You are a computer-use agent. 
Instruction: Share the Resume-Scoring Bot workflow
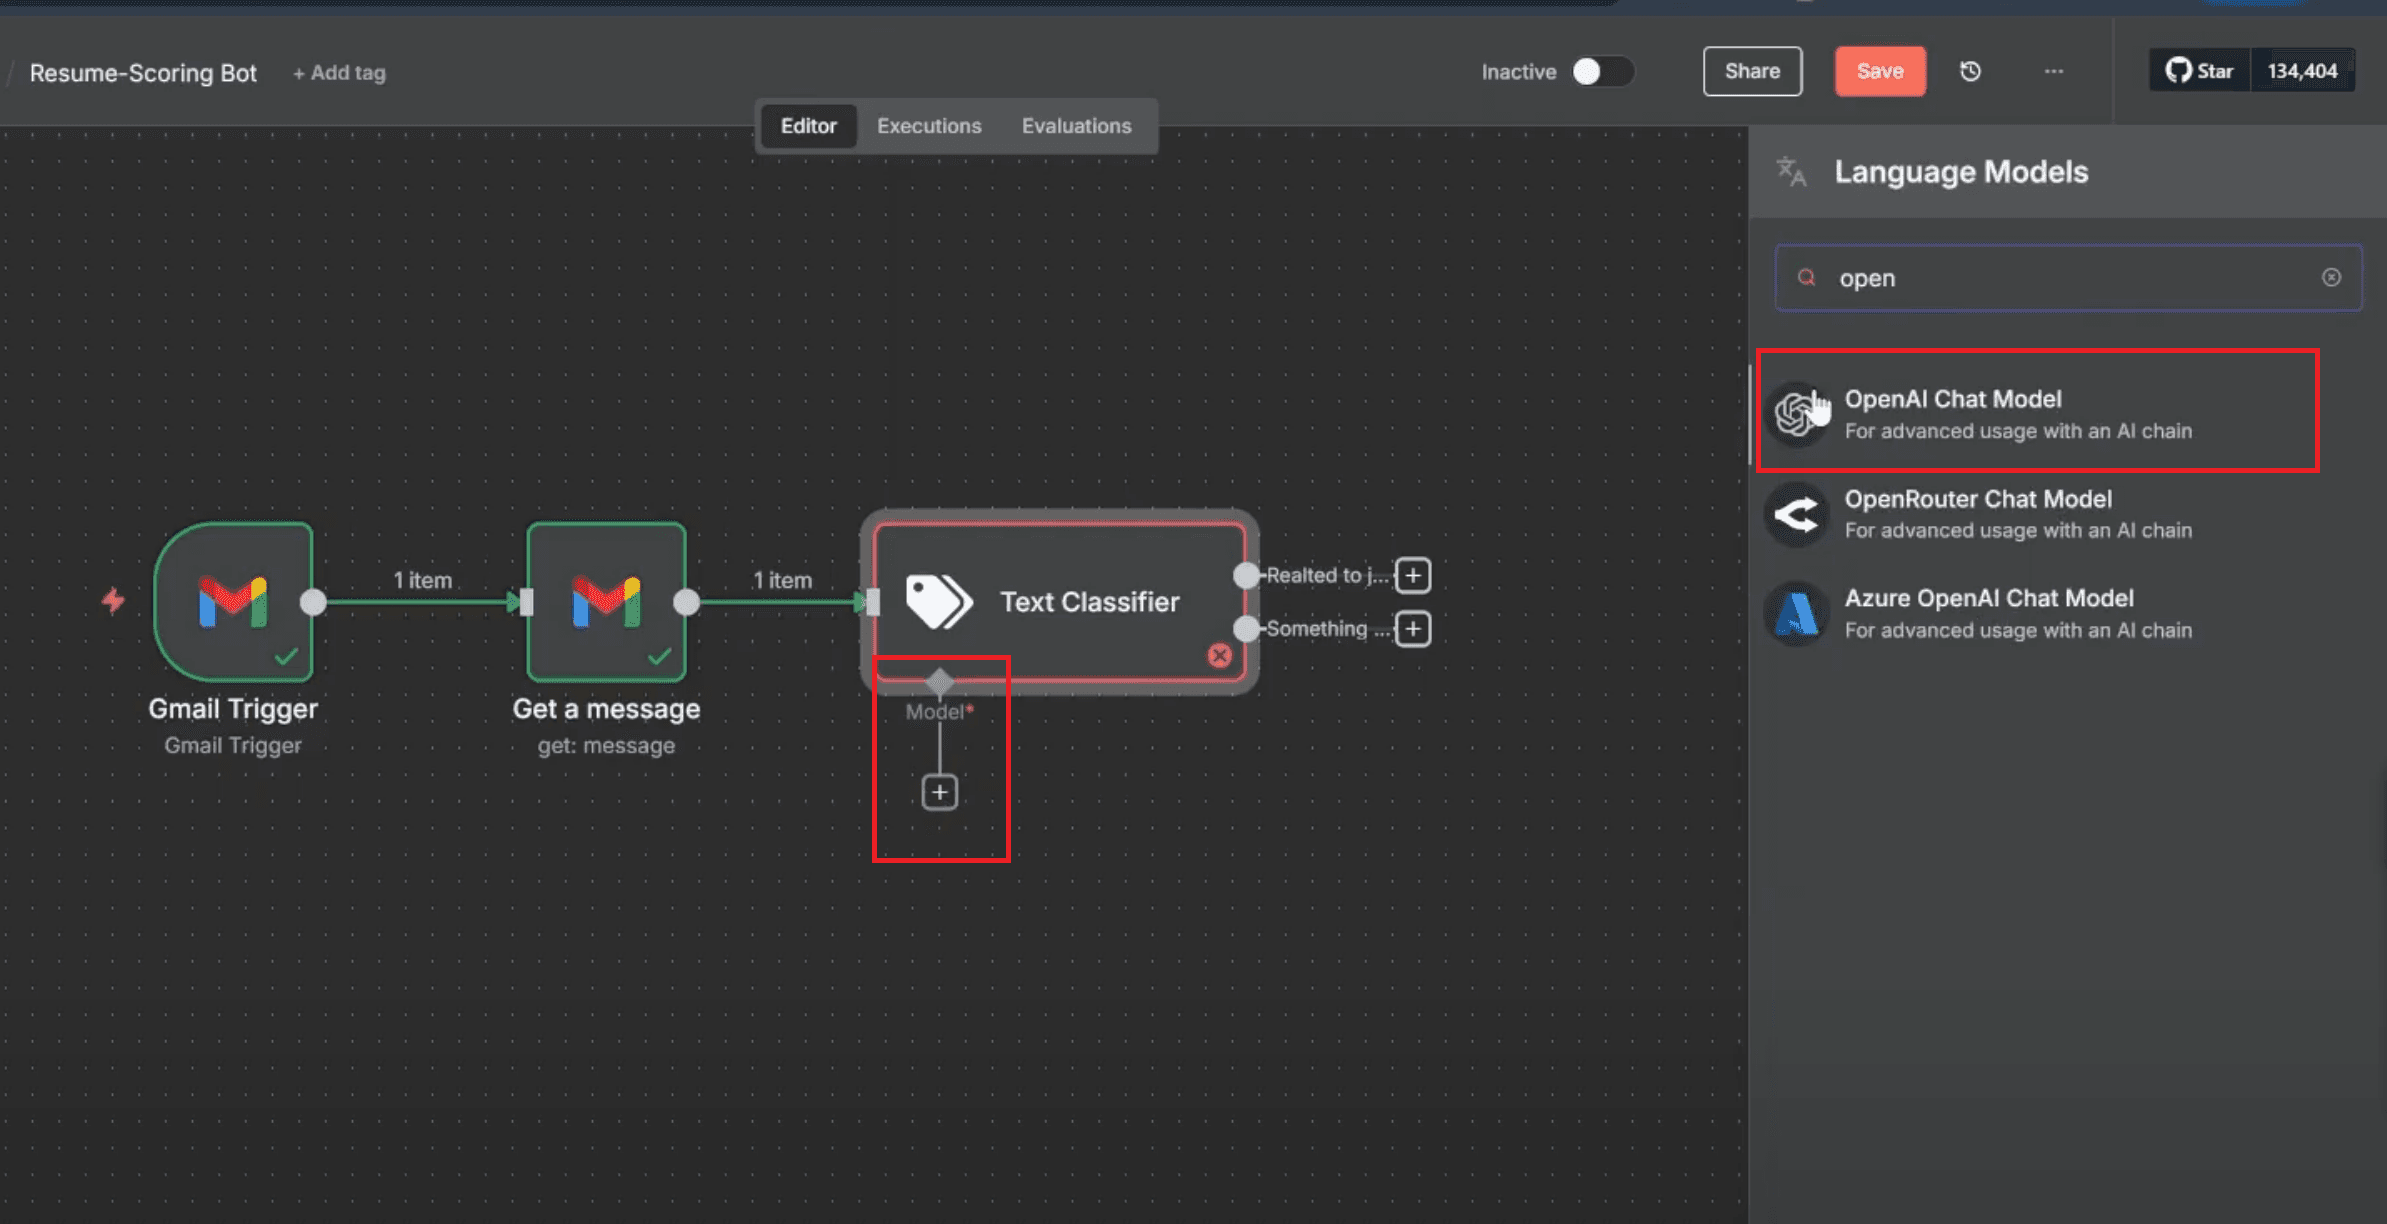coord(1752,71)
